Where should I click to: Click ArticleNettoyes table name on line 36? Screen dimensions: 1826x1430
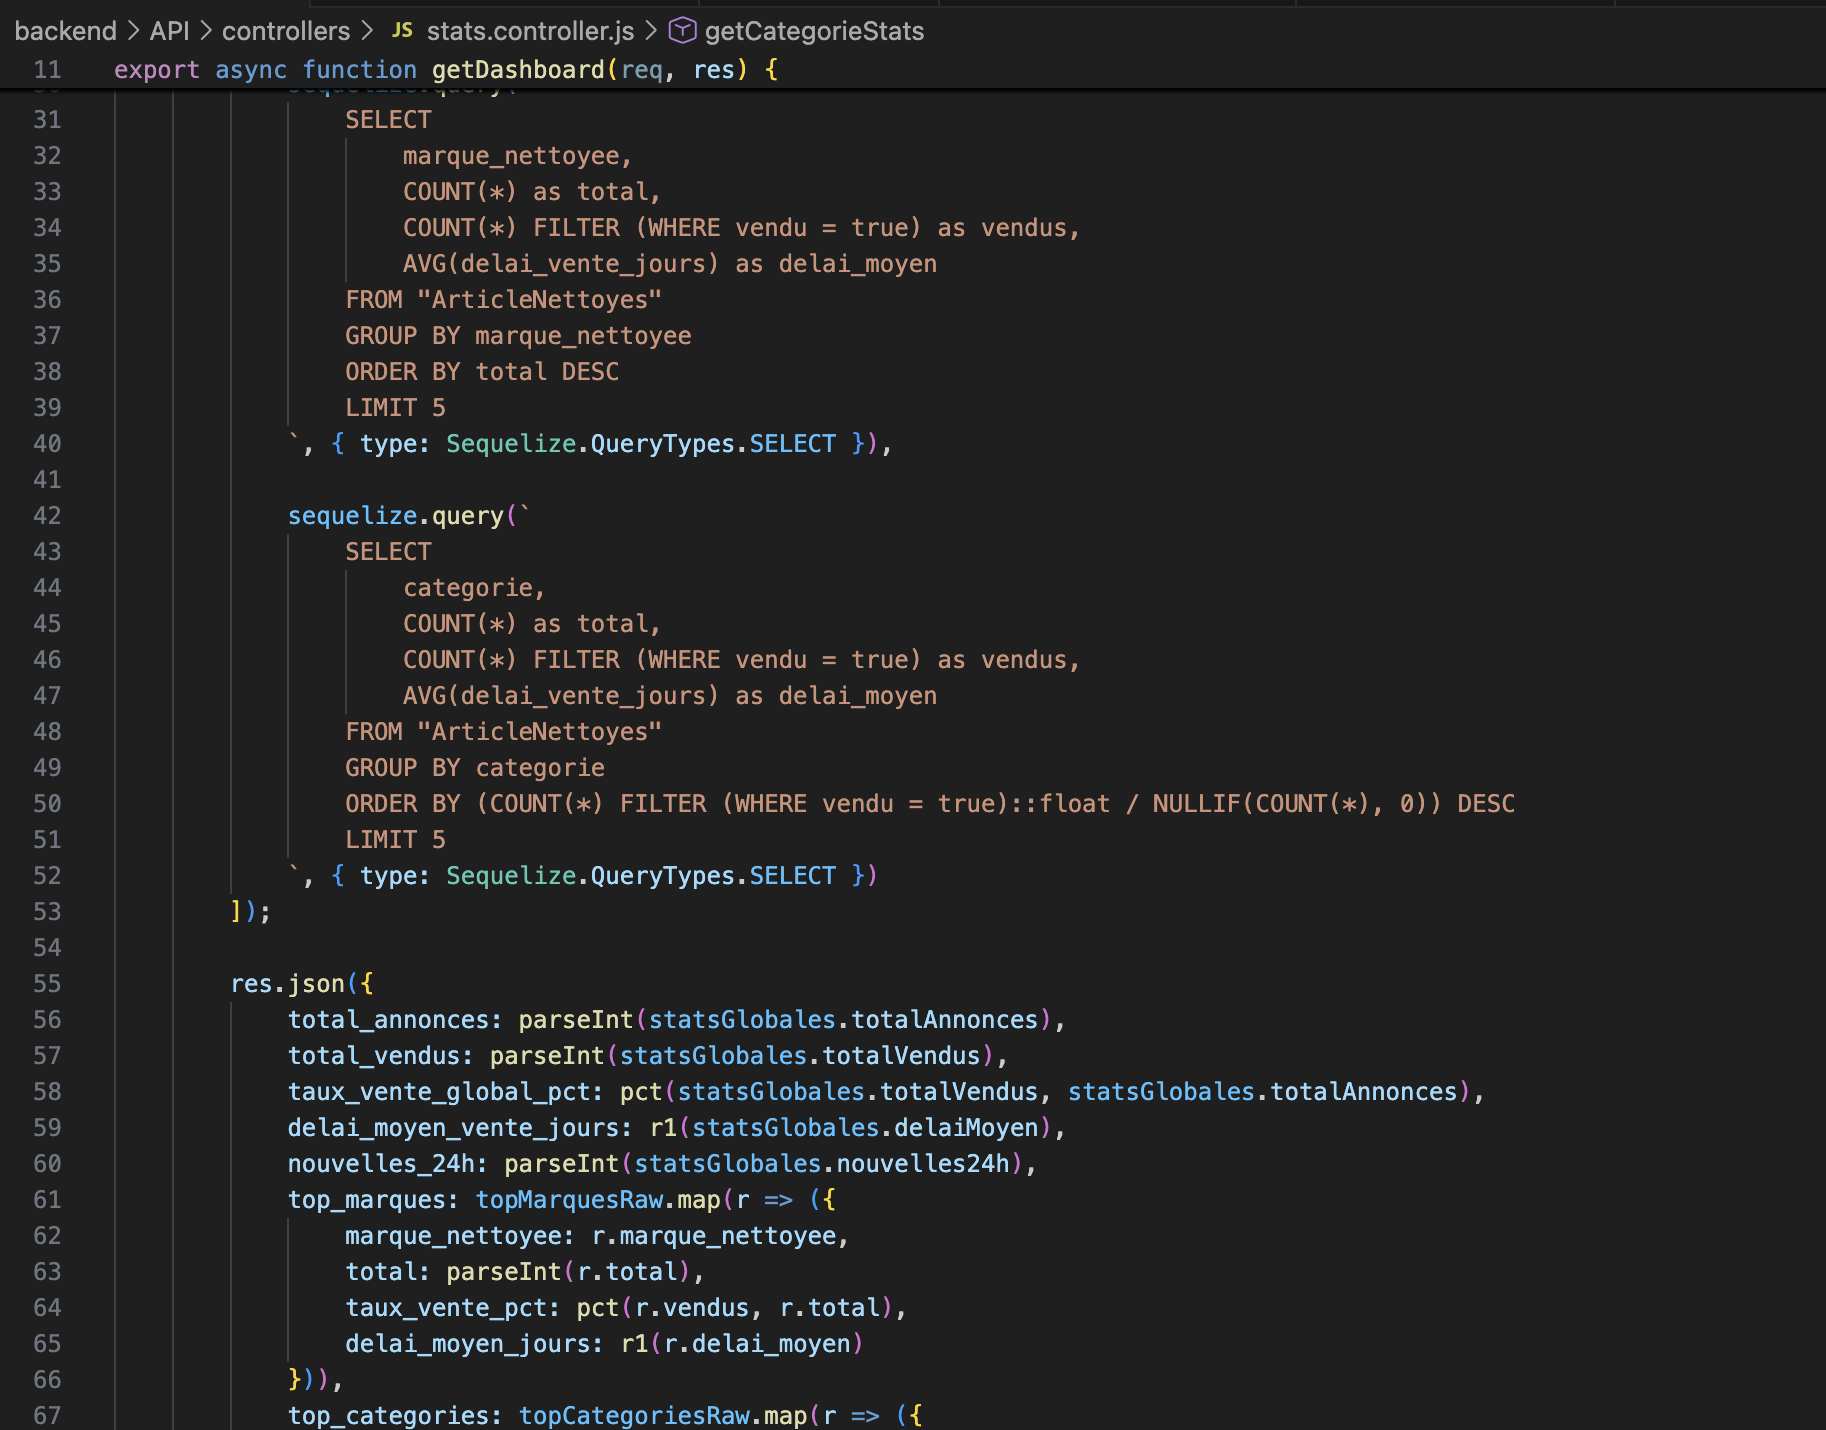[x=538, y=299]
